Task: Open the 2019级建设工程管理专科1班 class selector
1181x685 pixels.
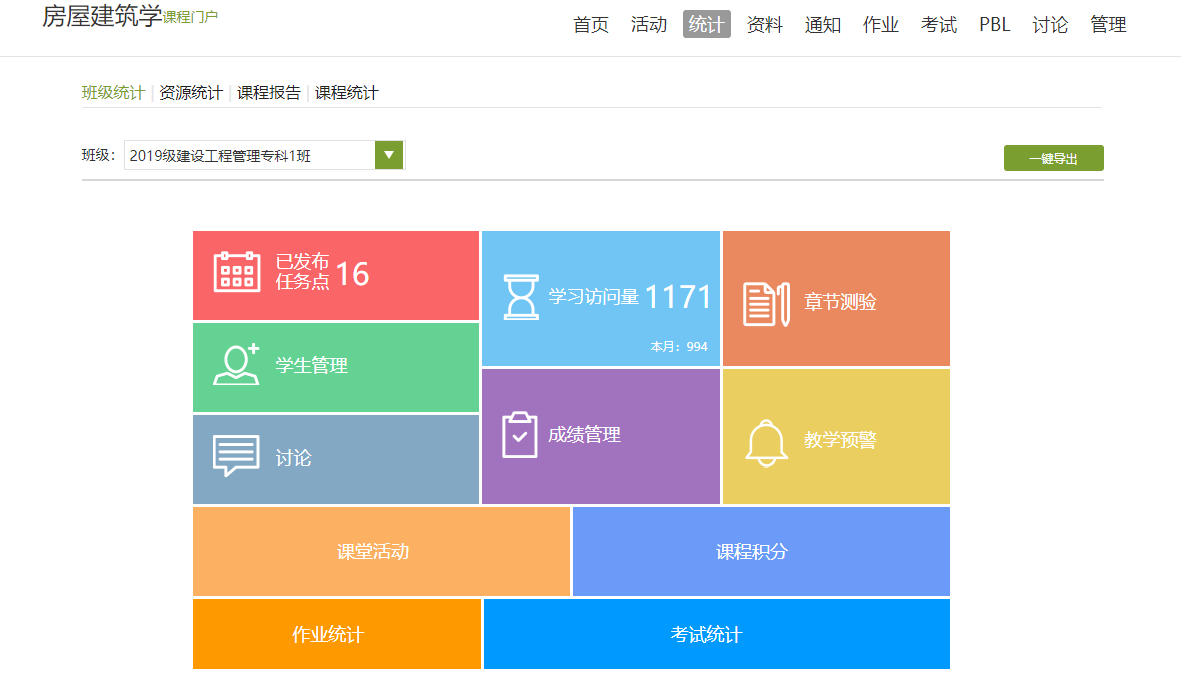Action: pos(250,155)
